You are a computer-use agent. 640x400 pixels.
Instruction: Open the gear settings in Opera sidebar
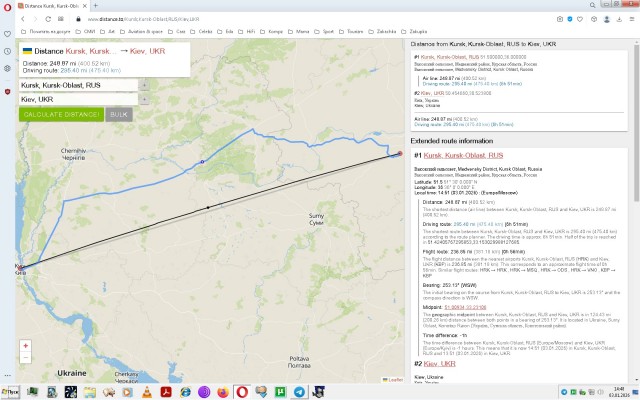(x=7, y=68)
